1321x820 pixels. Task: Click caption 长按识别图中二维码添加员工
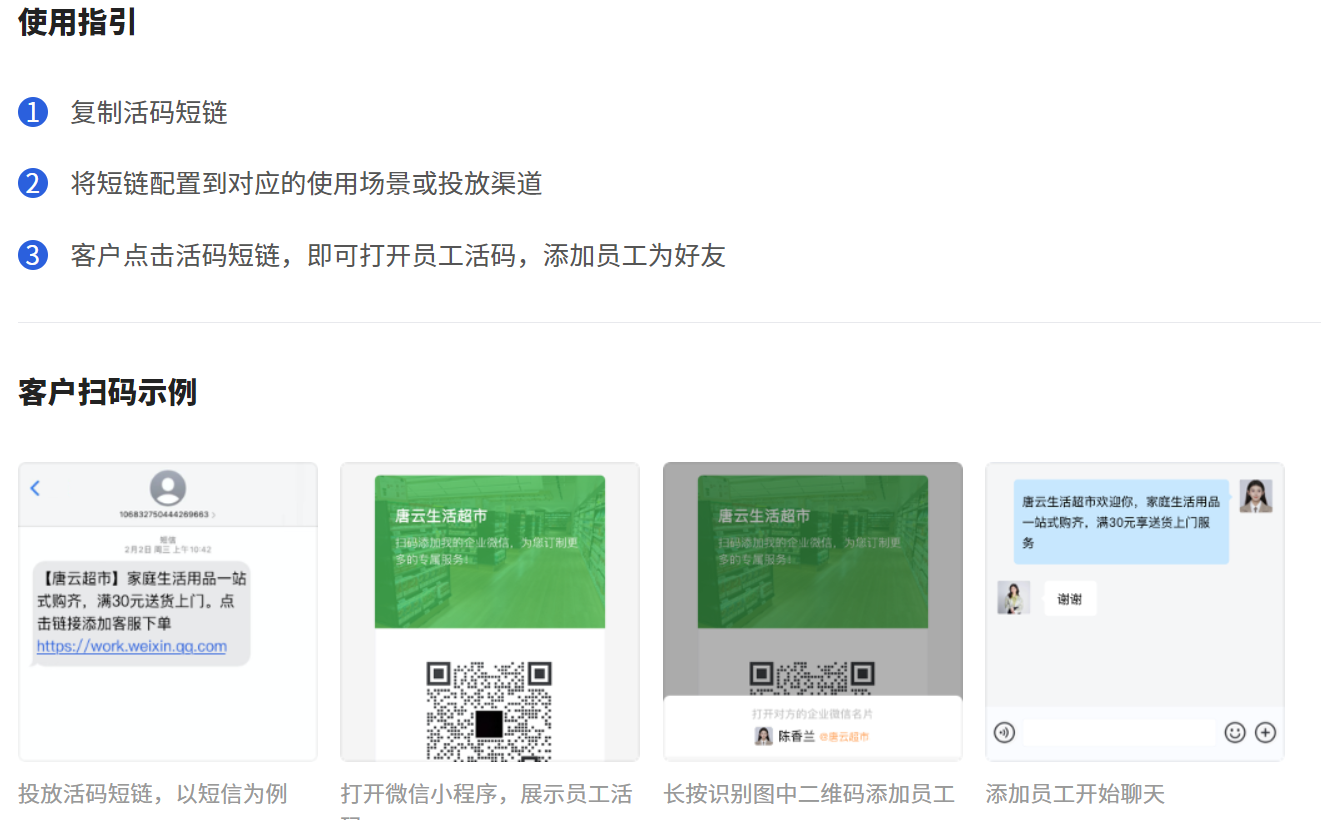pos(809,794)
